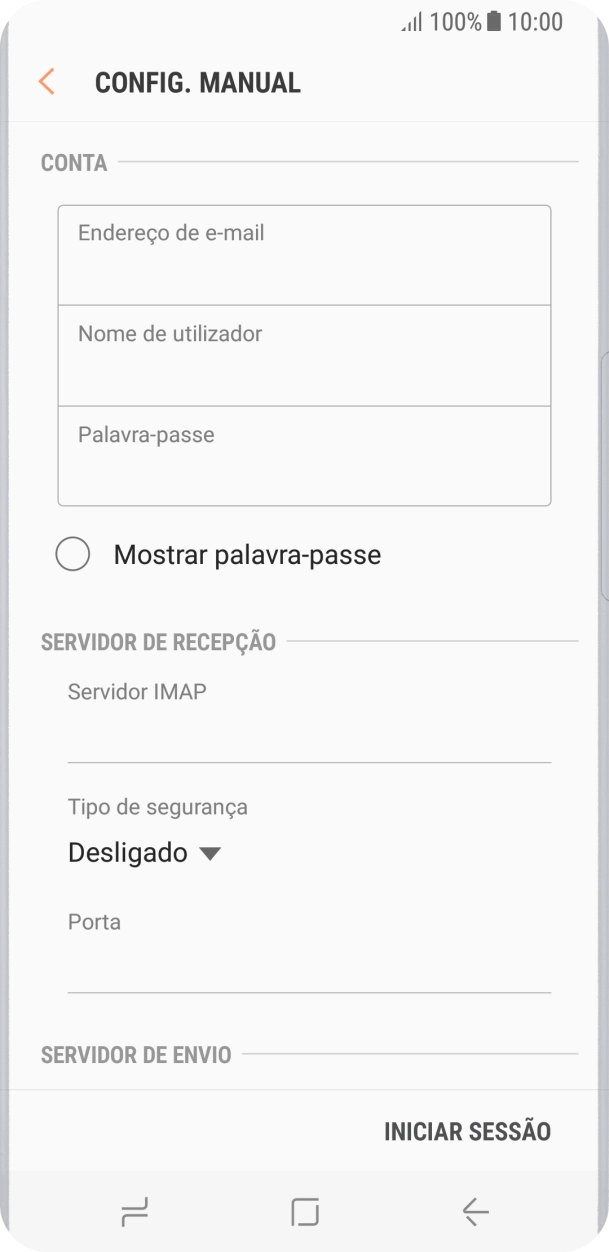
Task: Tap the battery icon in status bar
Action: click(494, 22)
